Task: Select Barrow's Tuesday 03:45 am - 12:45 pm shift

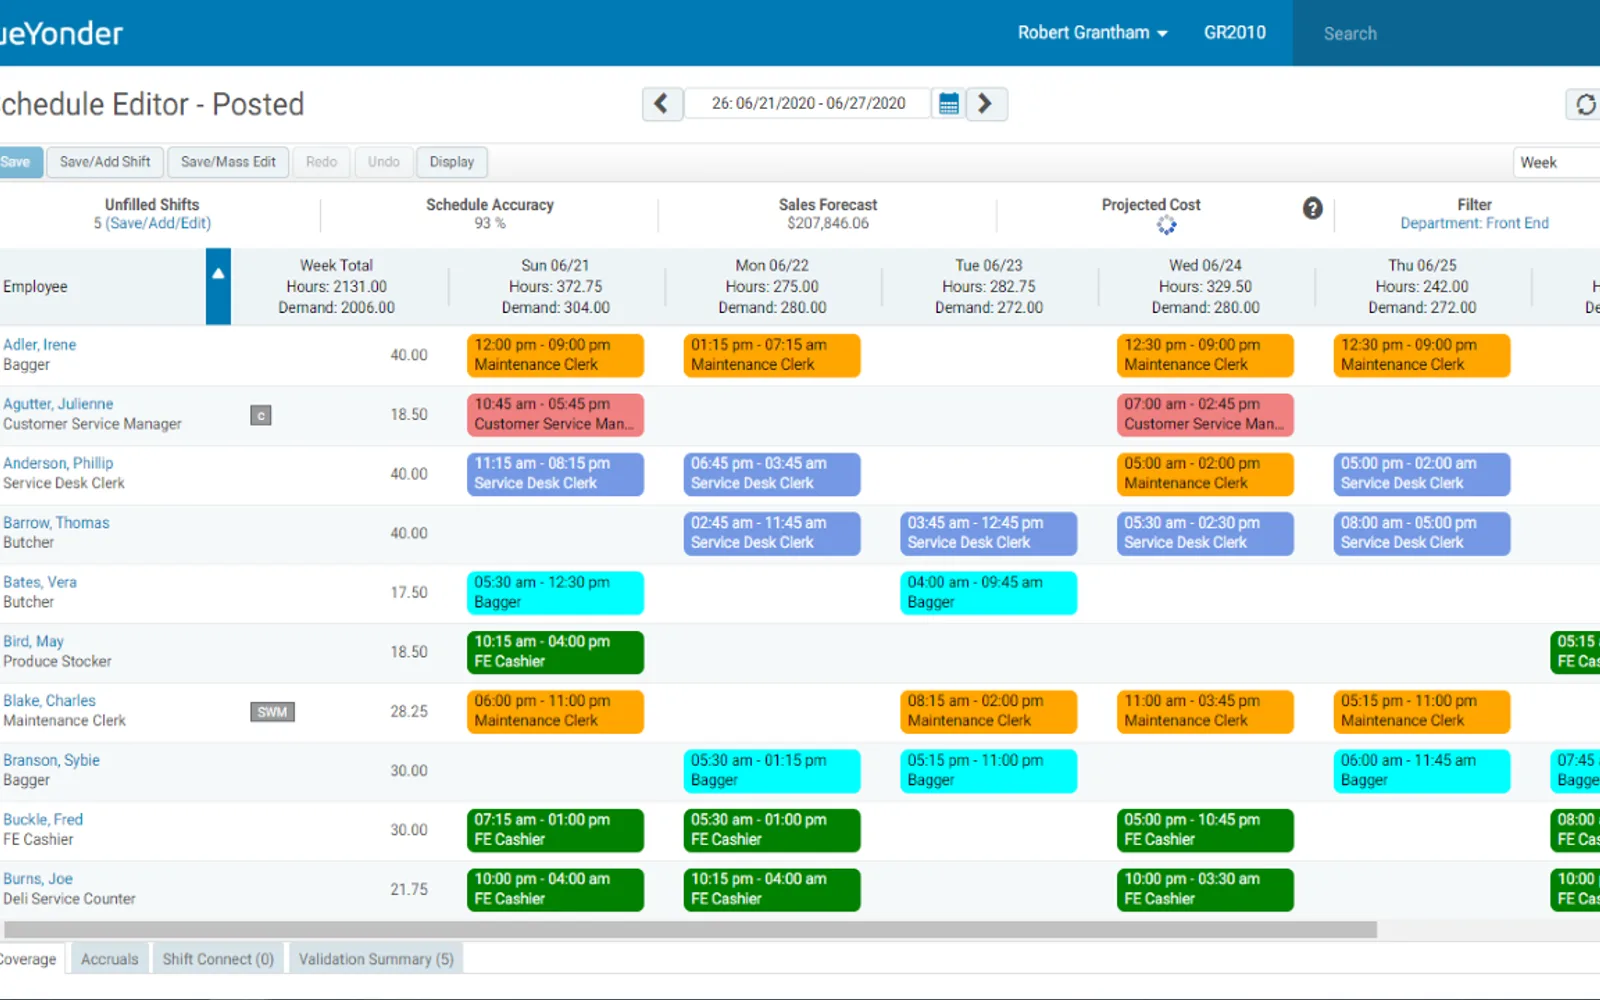Action: click(x=989, y=533)
